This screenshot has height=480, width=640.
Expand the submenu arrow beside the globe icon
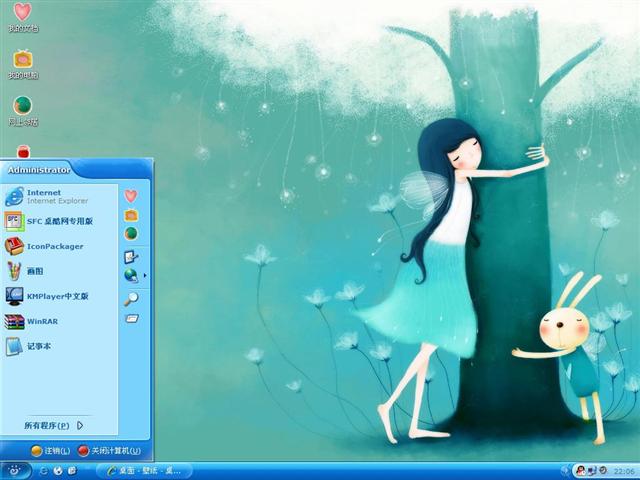click(145, 275)
